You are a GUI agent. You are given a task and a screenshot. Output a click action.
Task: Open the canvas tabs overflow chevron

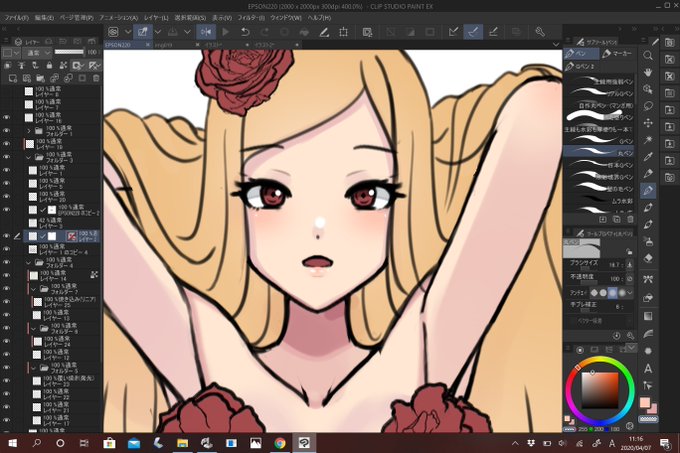[556, 44]
